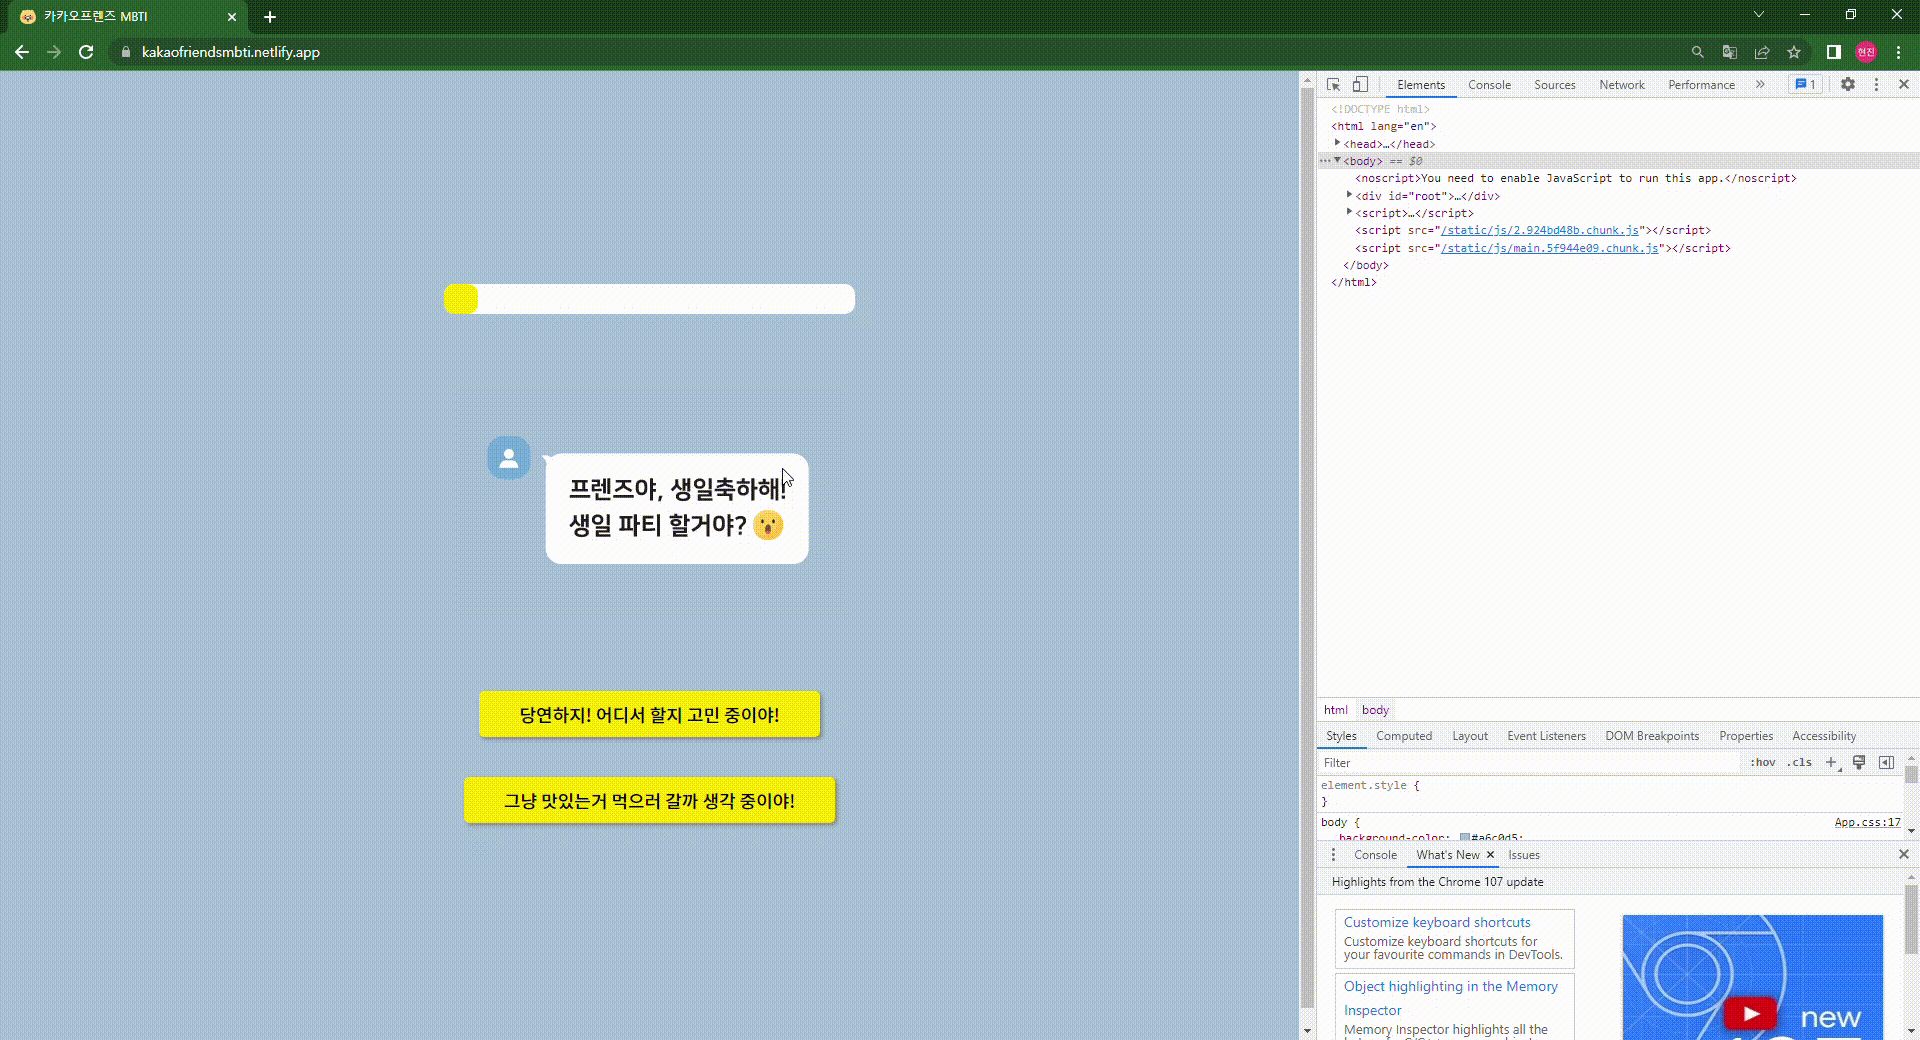Open the App.css:17 source link
Image resolution: width=1920 pixels, height=1040 pixels.
click(1867, 822)
